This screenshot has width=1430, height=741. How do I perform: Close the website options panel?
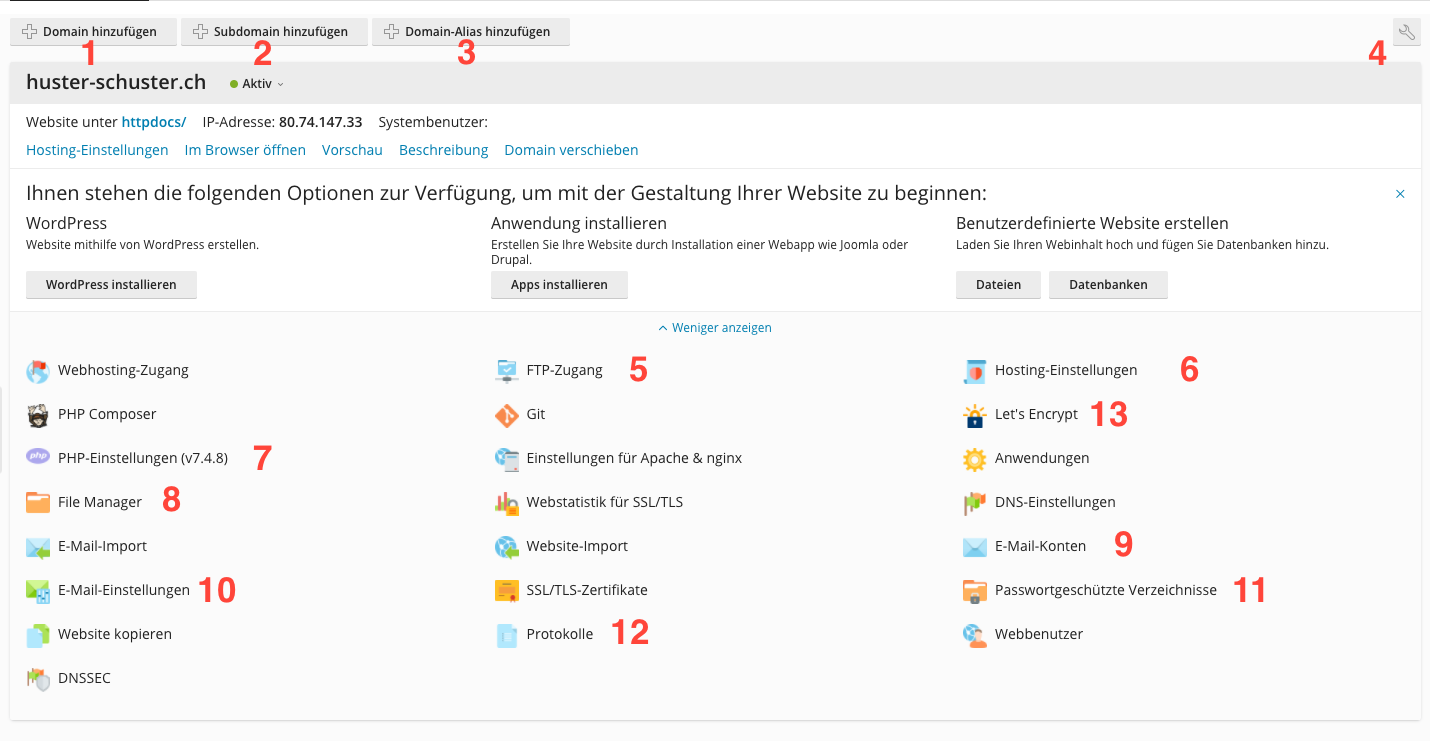pyautogui.click(x=1400, y=194)
